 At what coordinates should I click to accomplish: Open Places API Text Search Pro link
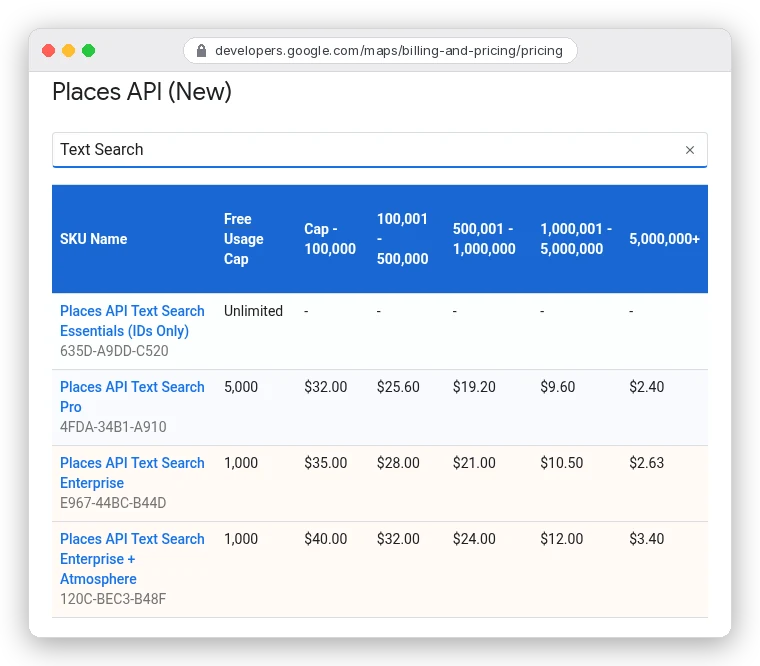(x=132, y=397)
